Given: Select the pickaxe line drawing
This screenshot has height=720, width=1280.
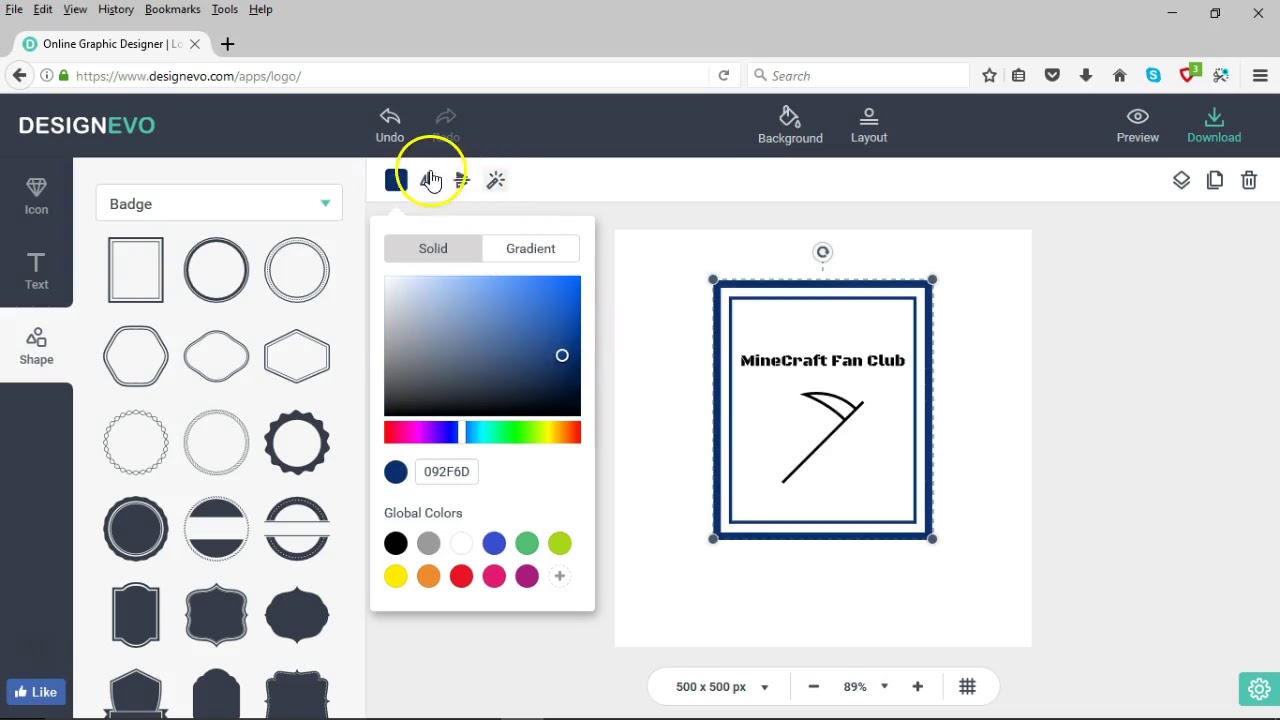Looking at the screenshot, I should (x=822, y=437).
